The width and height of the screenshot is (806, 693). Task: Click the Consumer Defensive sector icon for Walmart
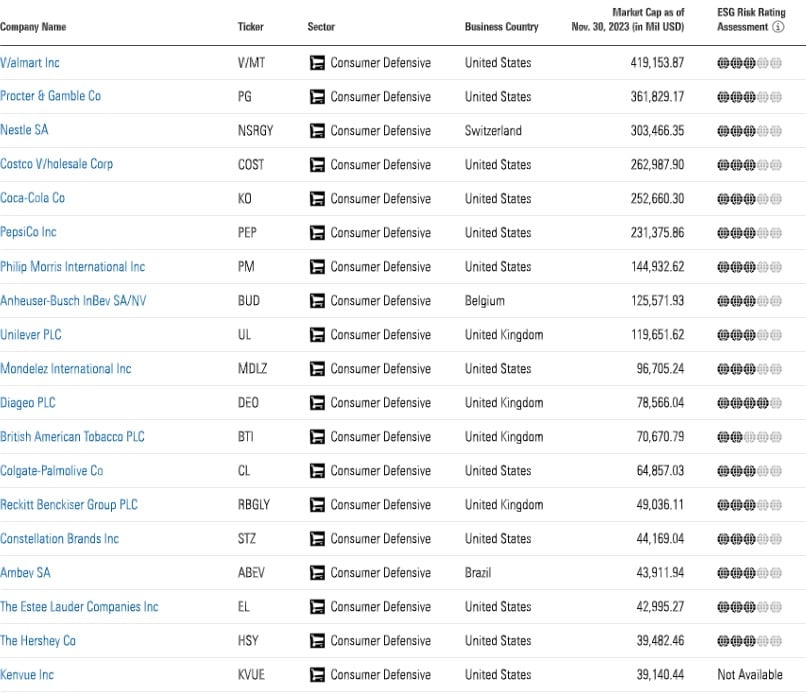pyautogui.click(x=317, y=63)
